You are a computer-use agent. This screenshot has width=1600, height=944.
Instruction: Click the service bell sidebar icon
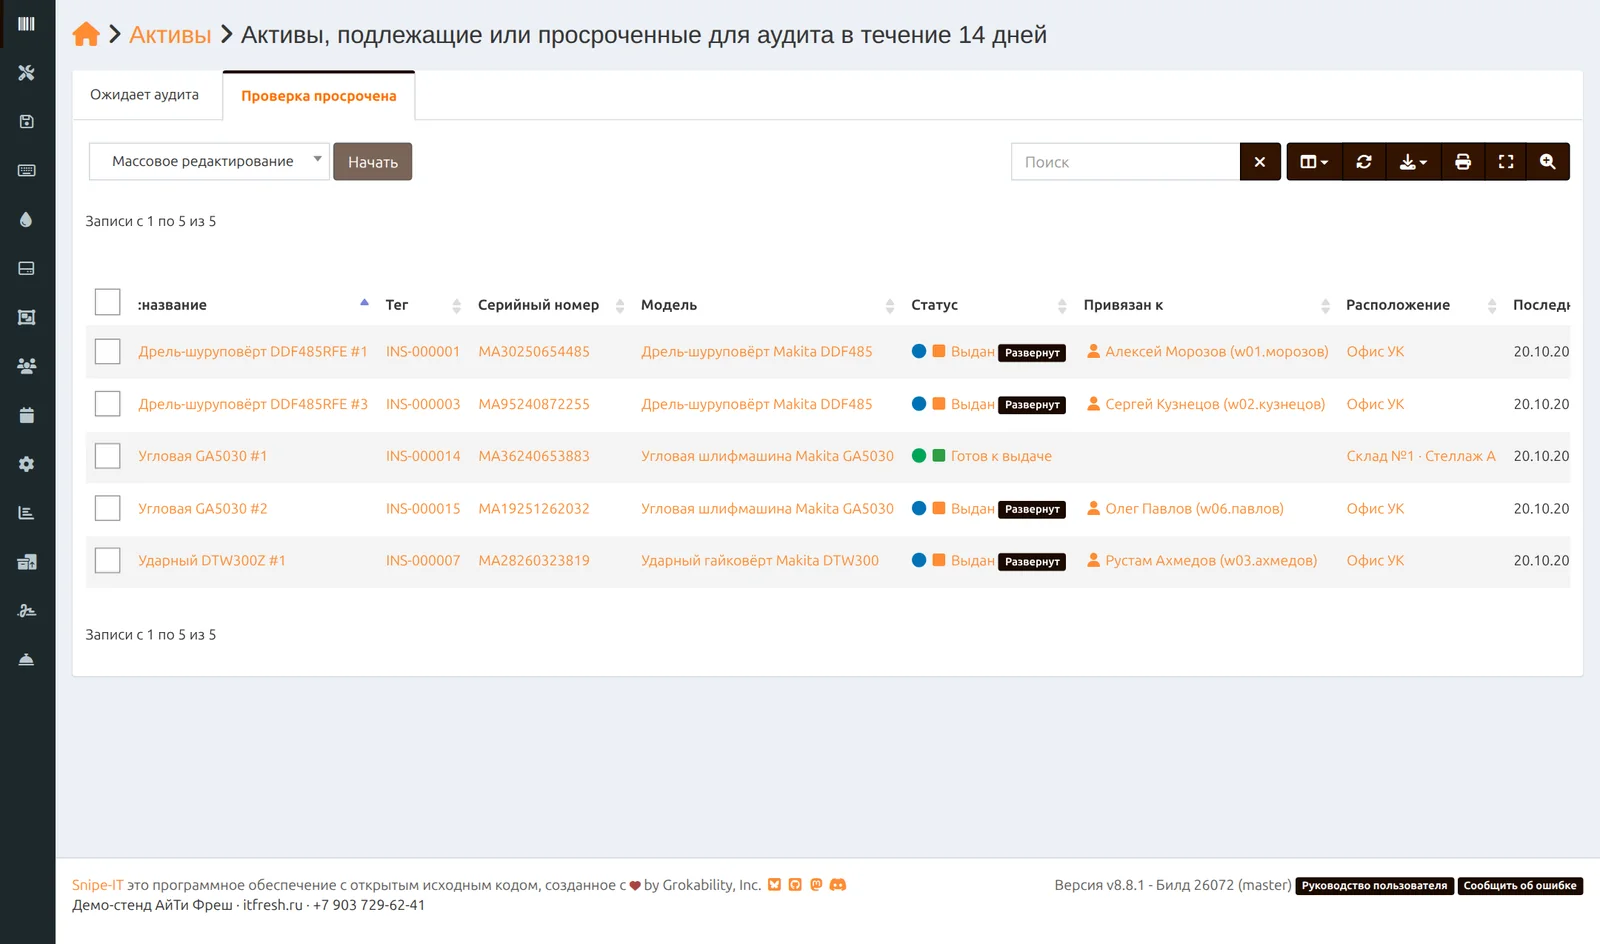point(27,660)
